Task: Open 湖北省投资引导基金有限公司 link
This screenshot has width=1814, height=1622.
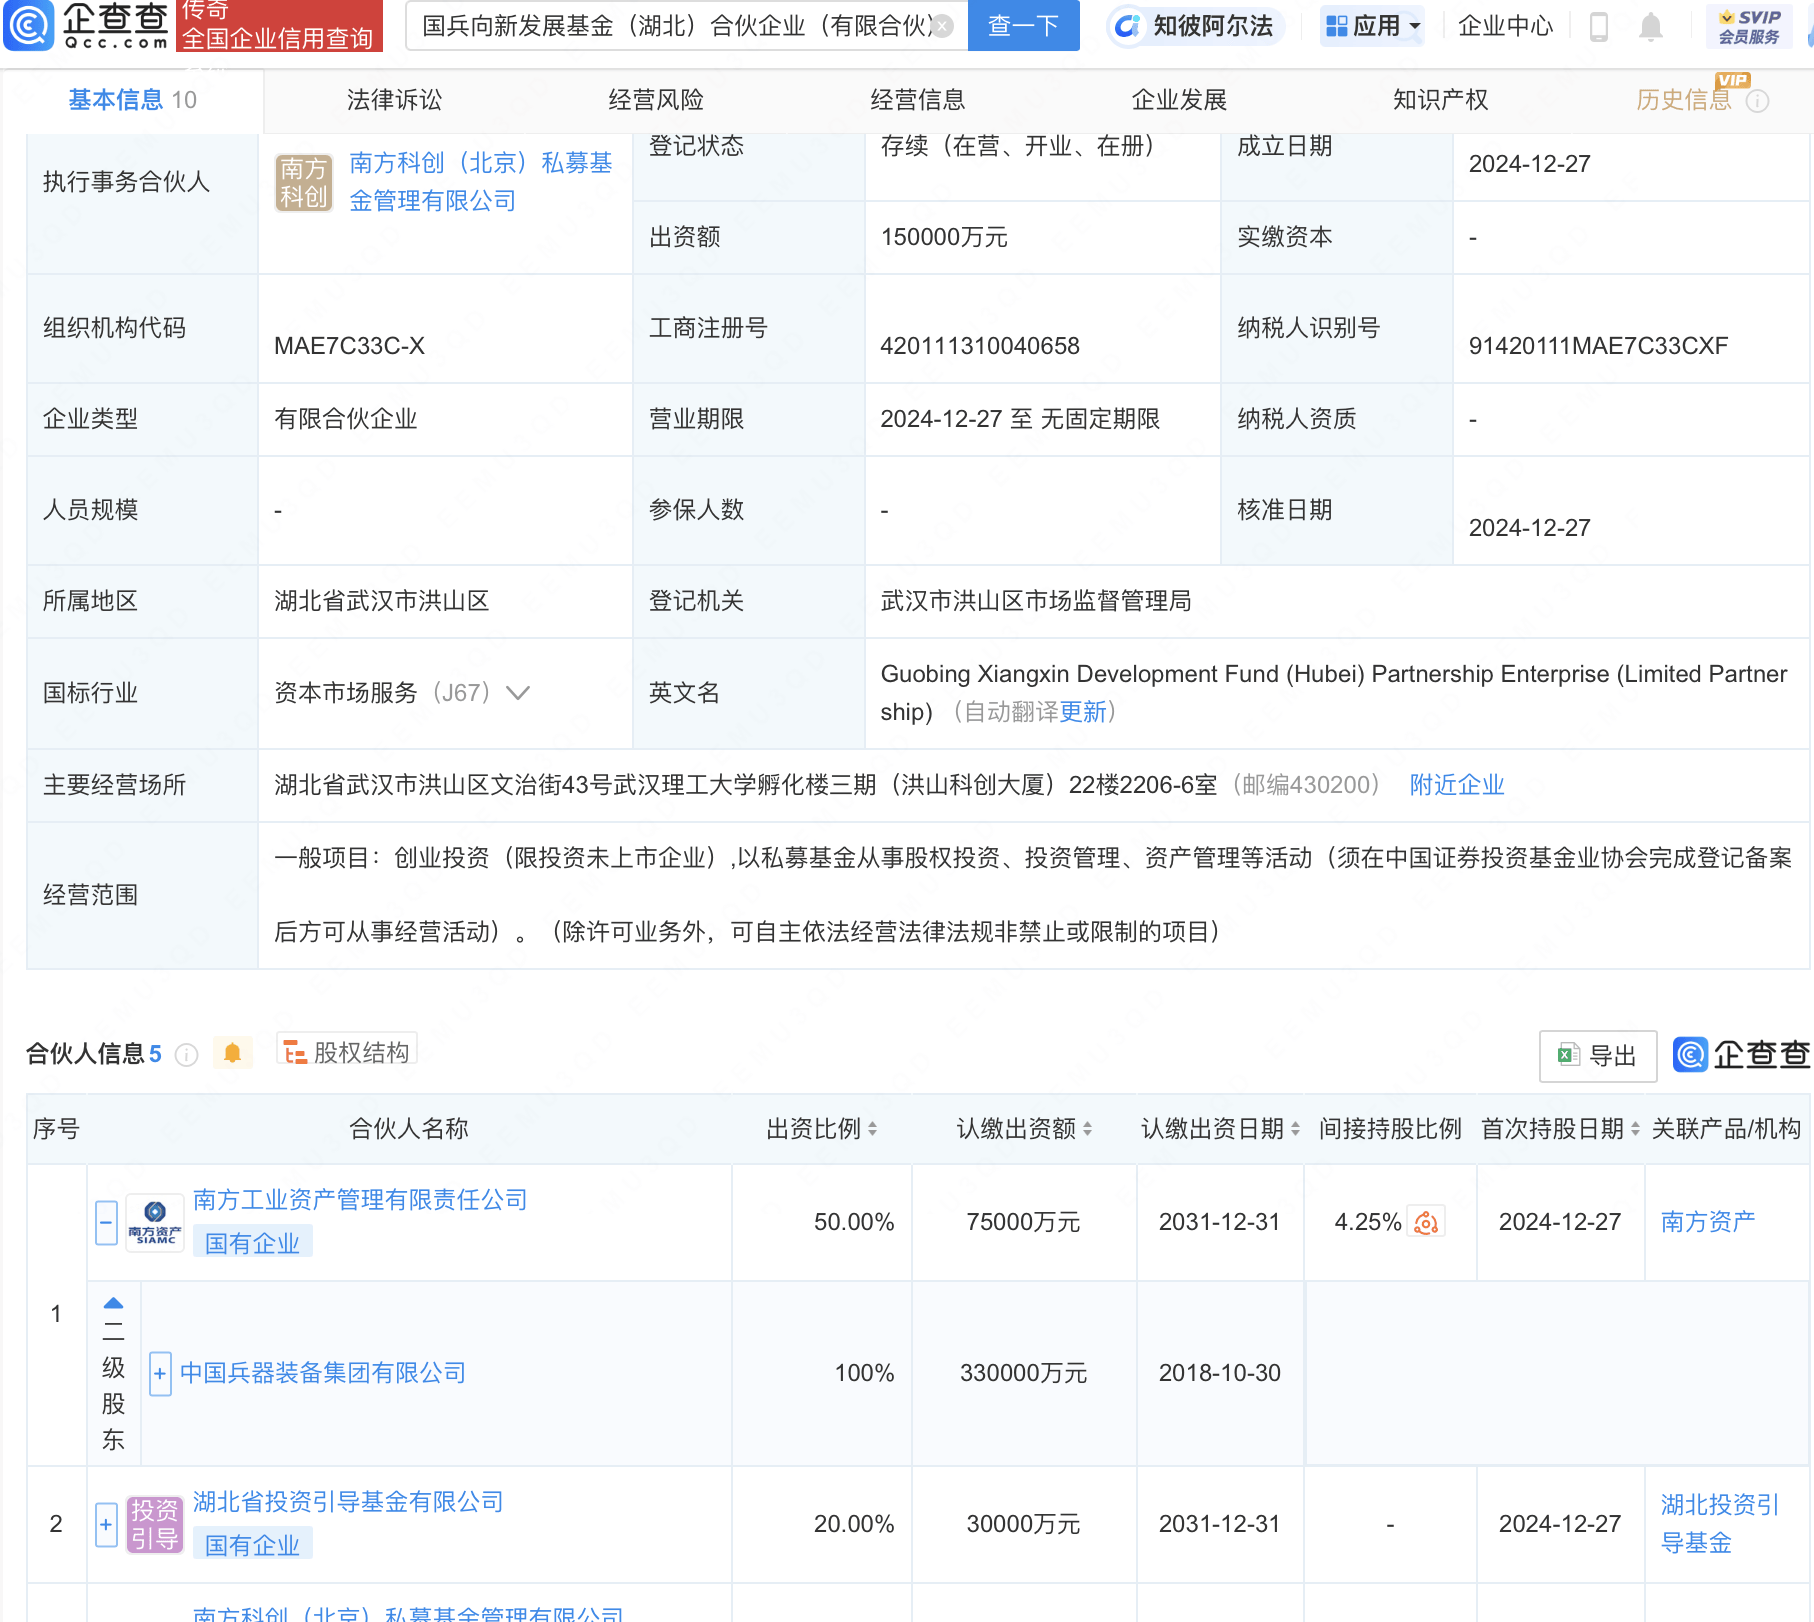Action: tap(348, 1502)
